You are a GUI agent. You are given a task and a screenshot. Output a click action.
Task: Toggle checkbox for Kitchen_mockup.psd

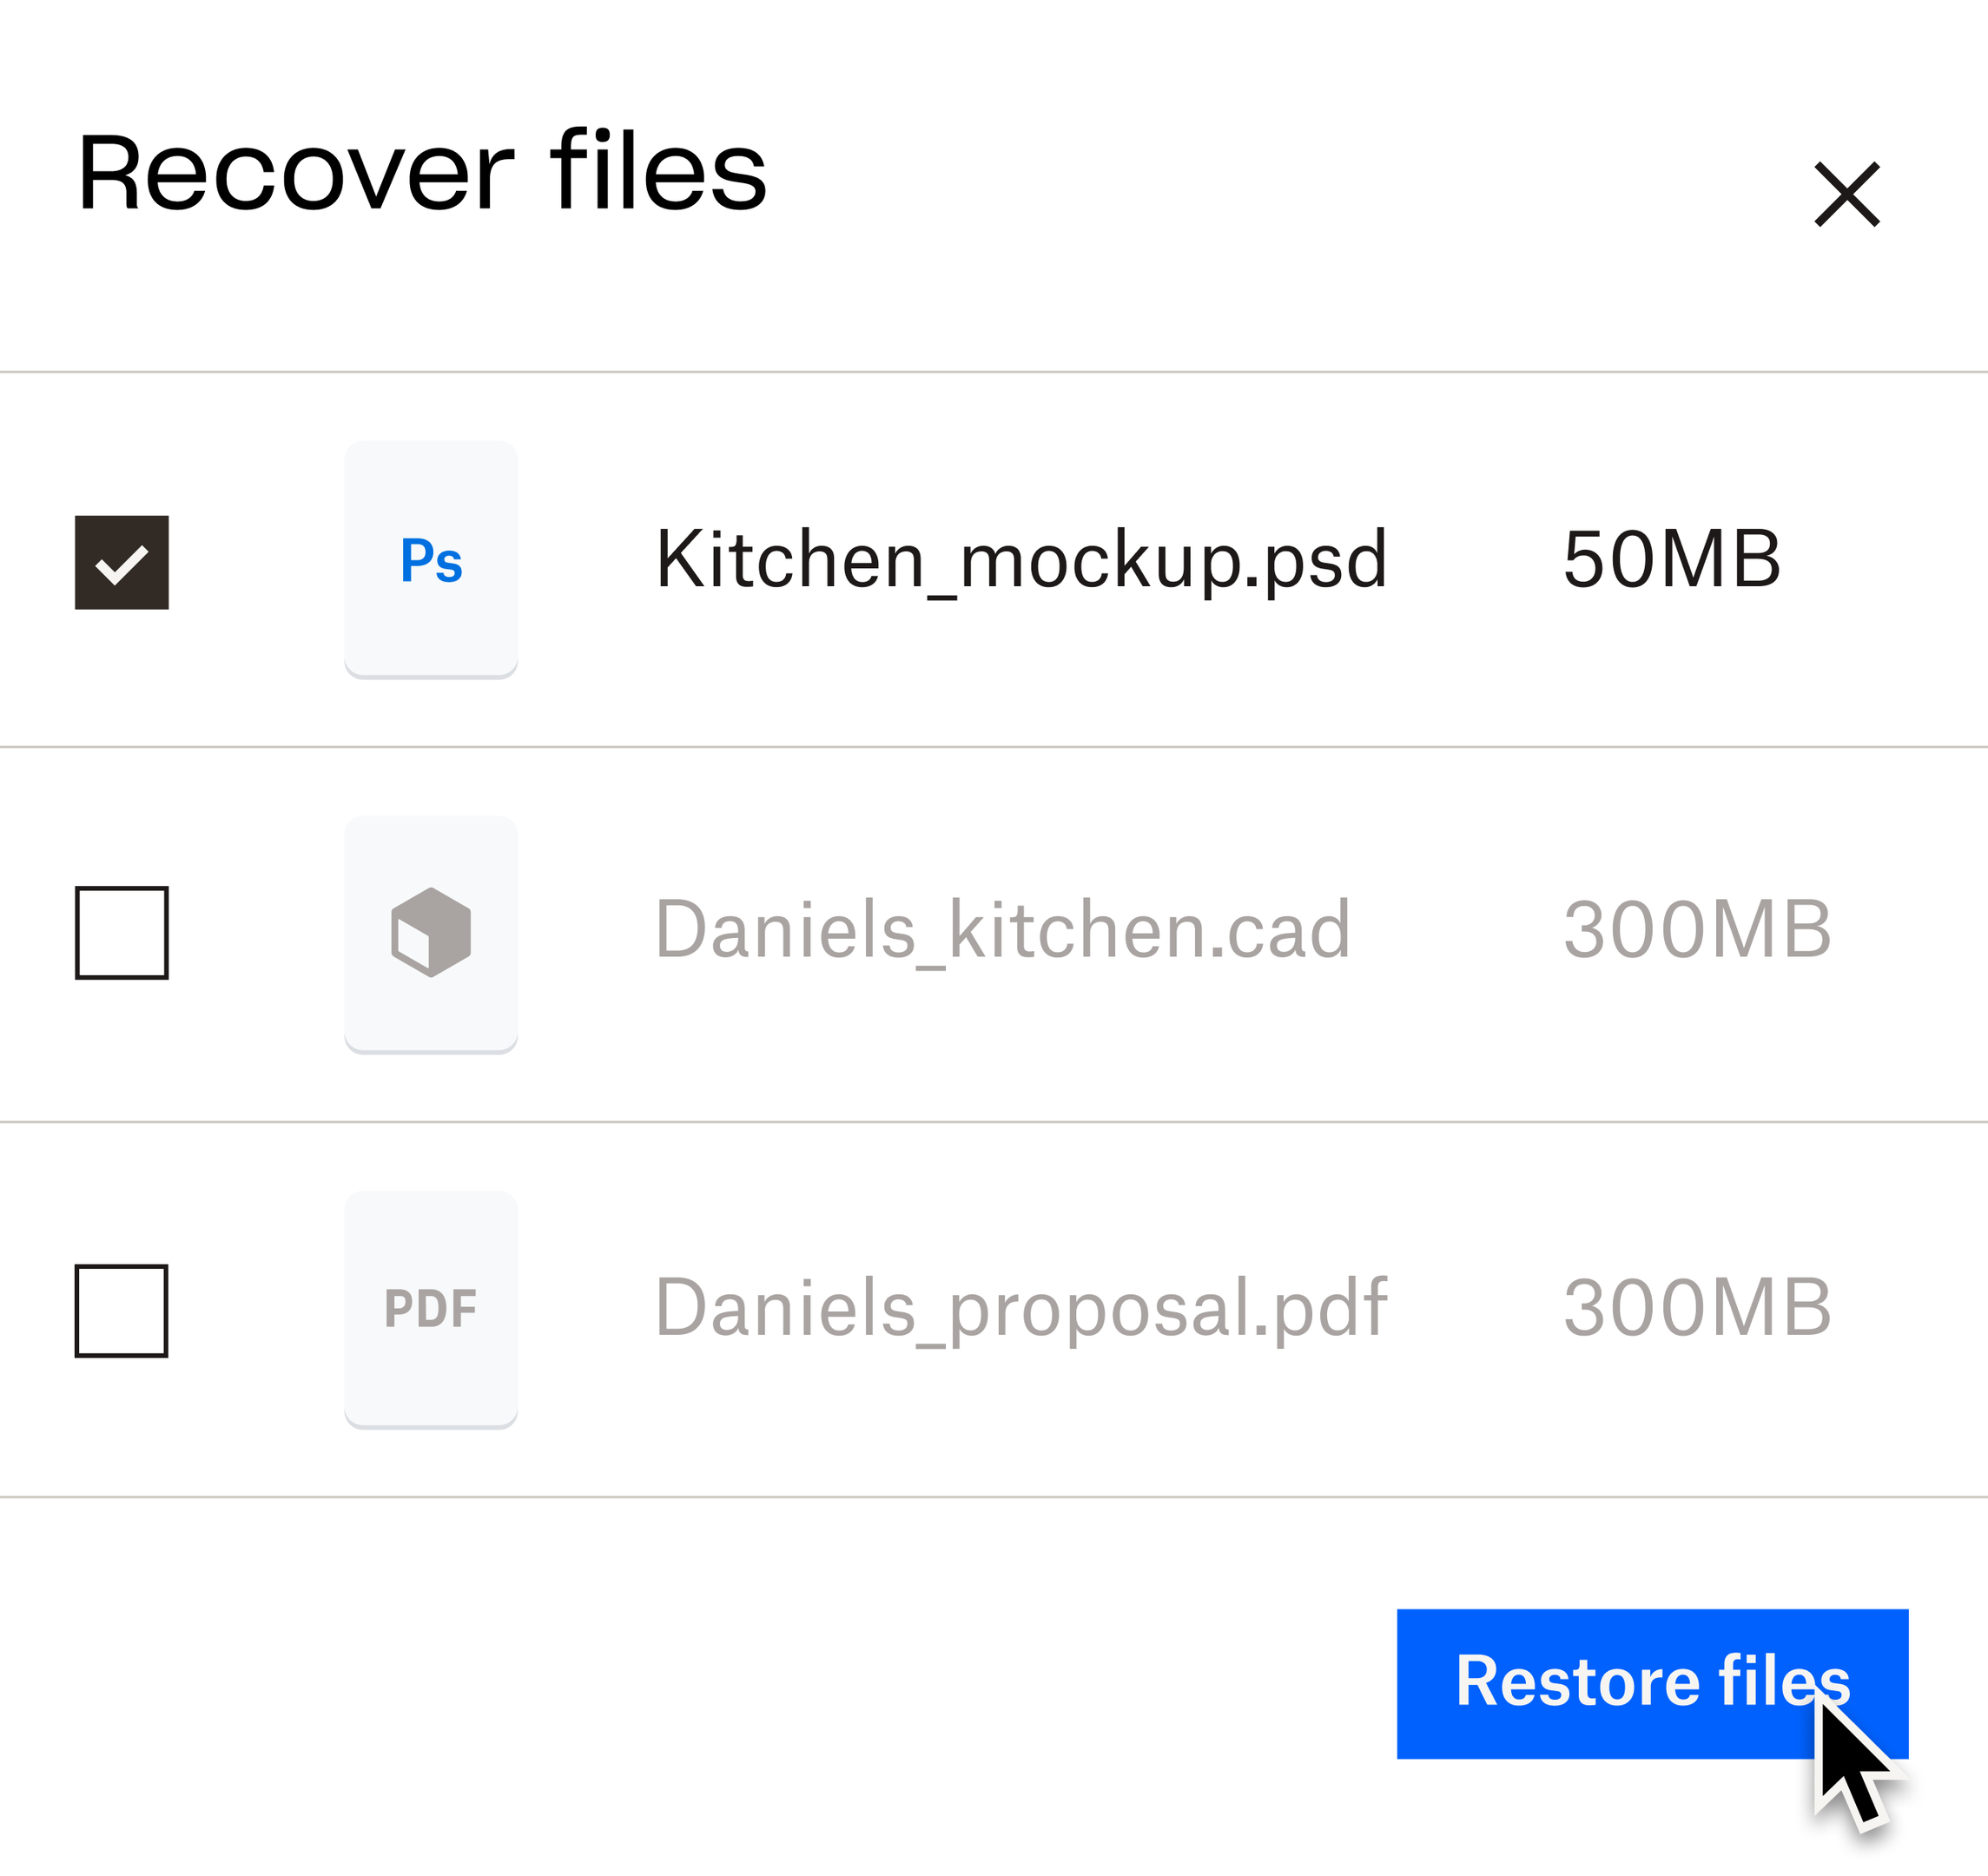pyautogui.click(x=123, y=563)
